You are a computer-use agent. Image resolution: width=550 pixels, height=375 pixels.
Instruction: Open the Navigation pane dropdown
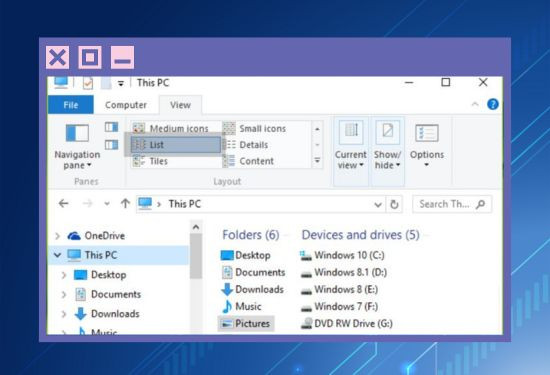tap(77, 147)
